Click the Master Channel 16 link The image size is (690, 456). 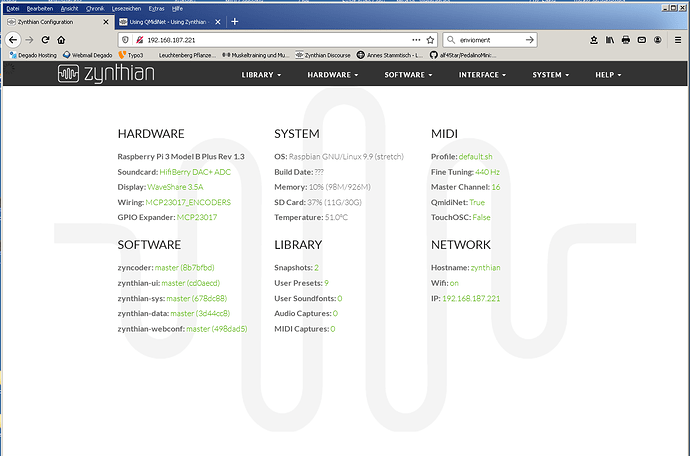tap(495, 187)
